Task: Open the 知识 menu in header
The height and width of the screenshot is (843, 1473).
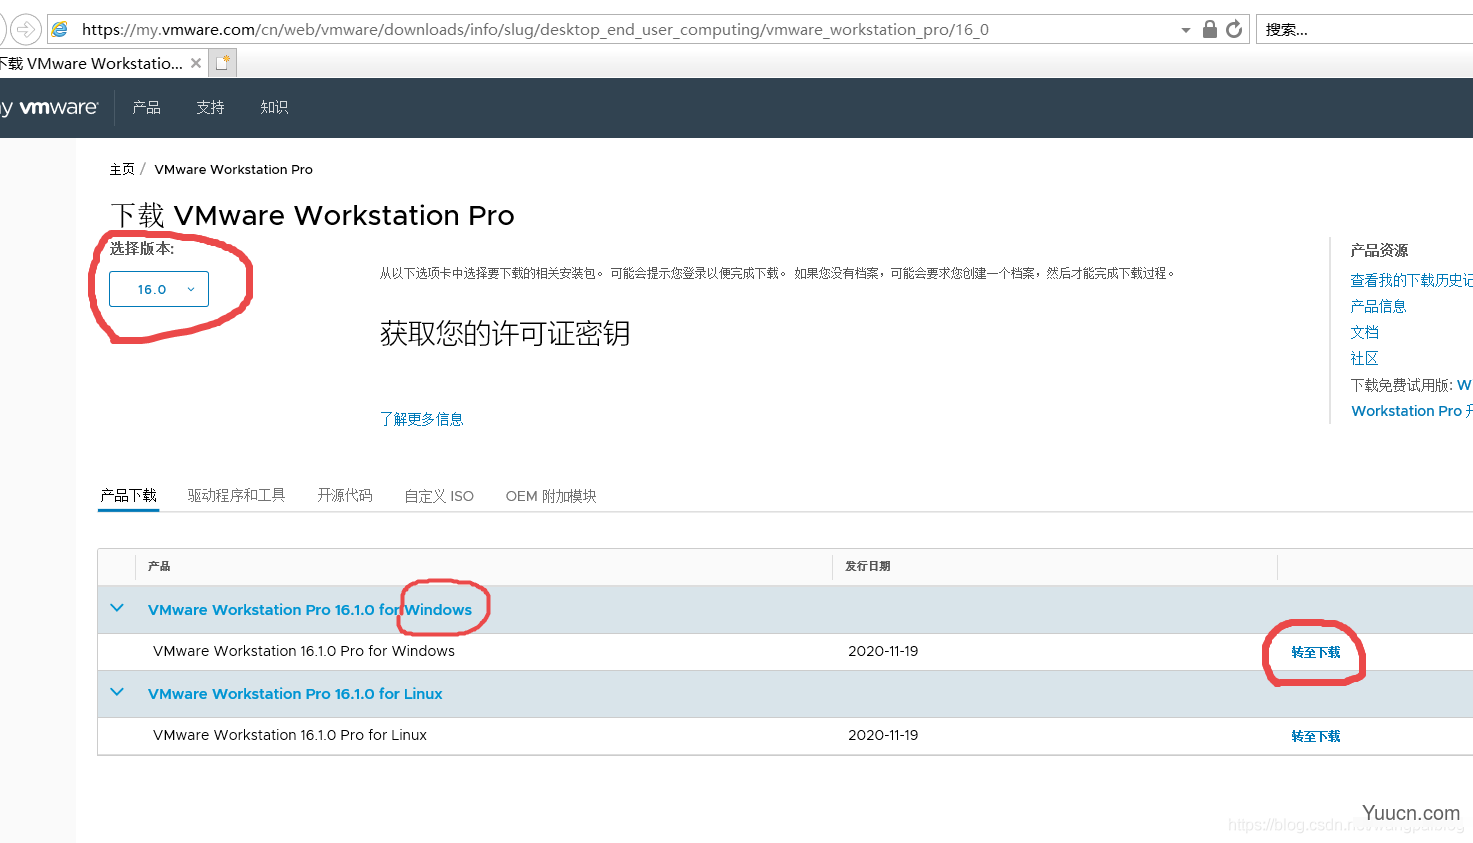Action: tap(274, 107)
